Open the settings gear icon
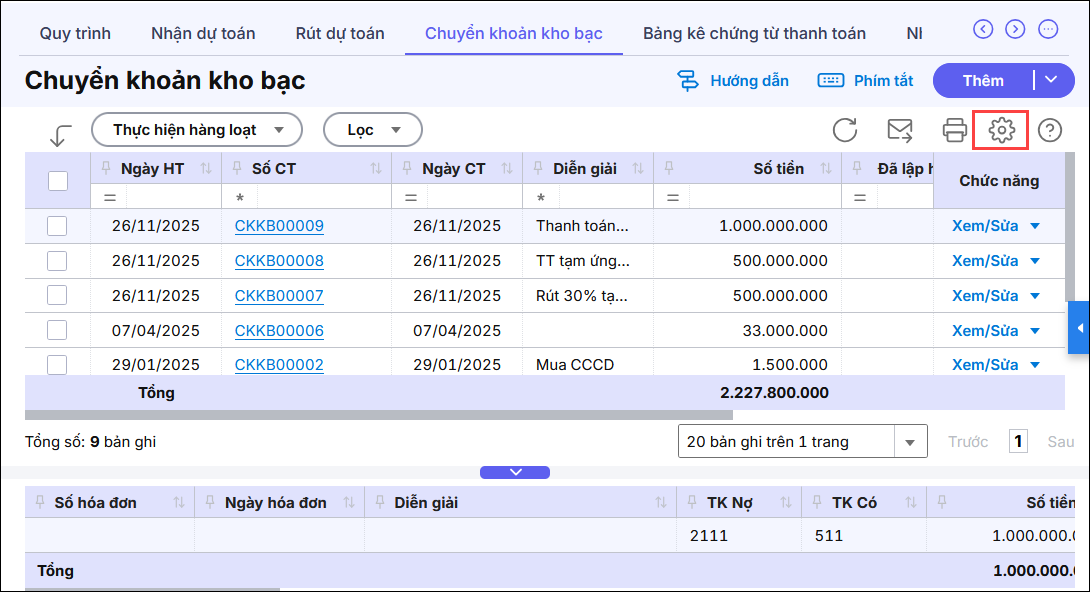This screenshot has width=1090, height=592. pos(1001,130)
